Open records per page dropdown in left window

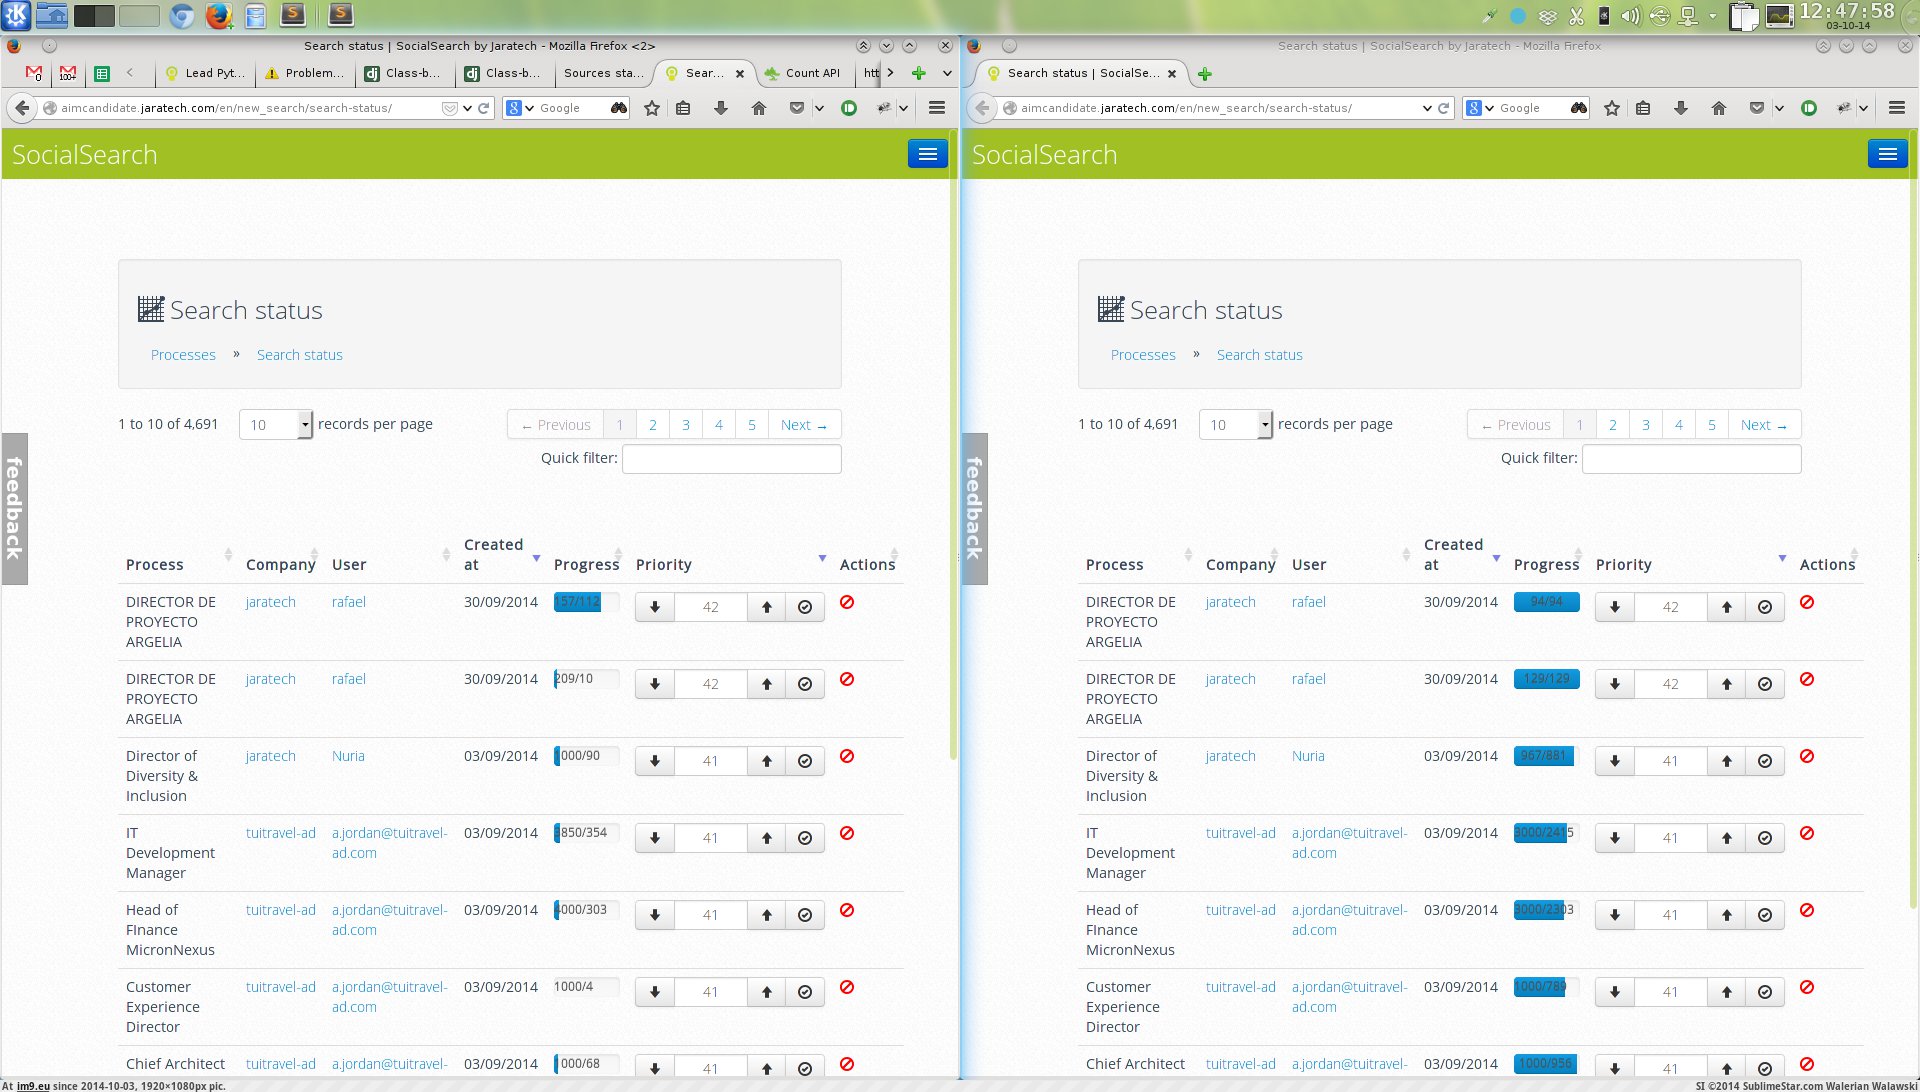point(276,425)
